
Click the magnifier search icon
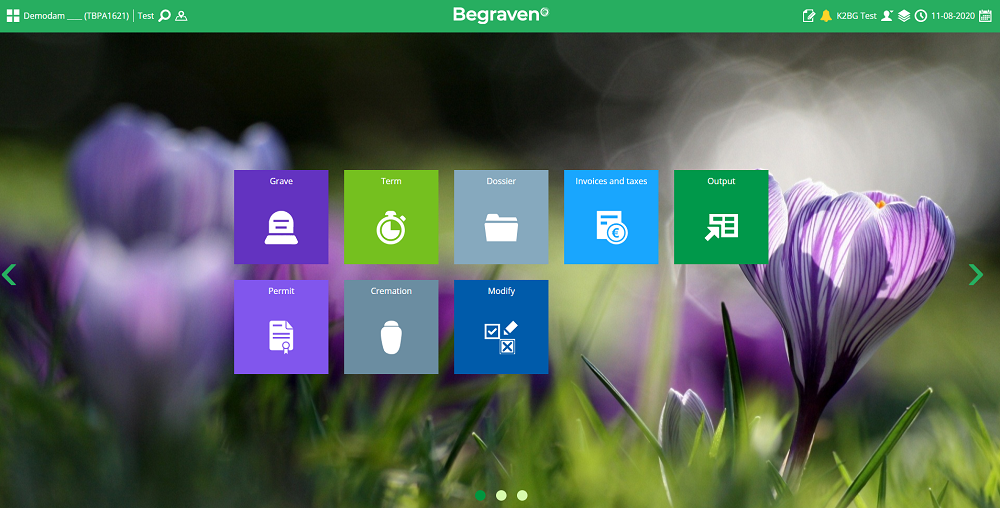(x=165, y=16)
